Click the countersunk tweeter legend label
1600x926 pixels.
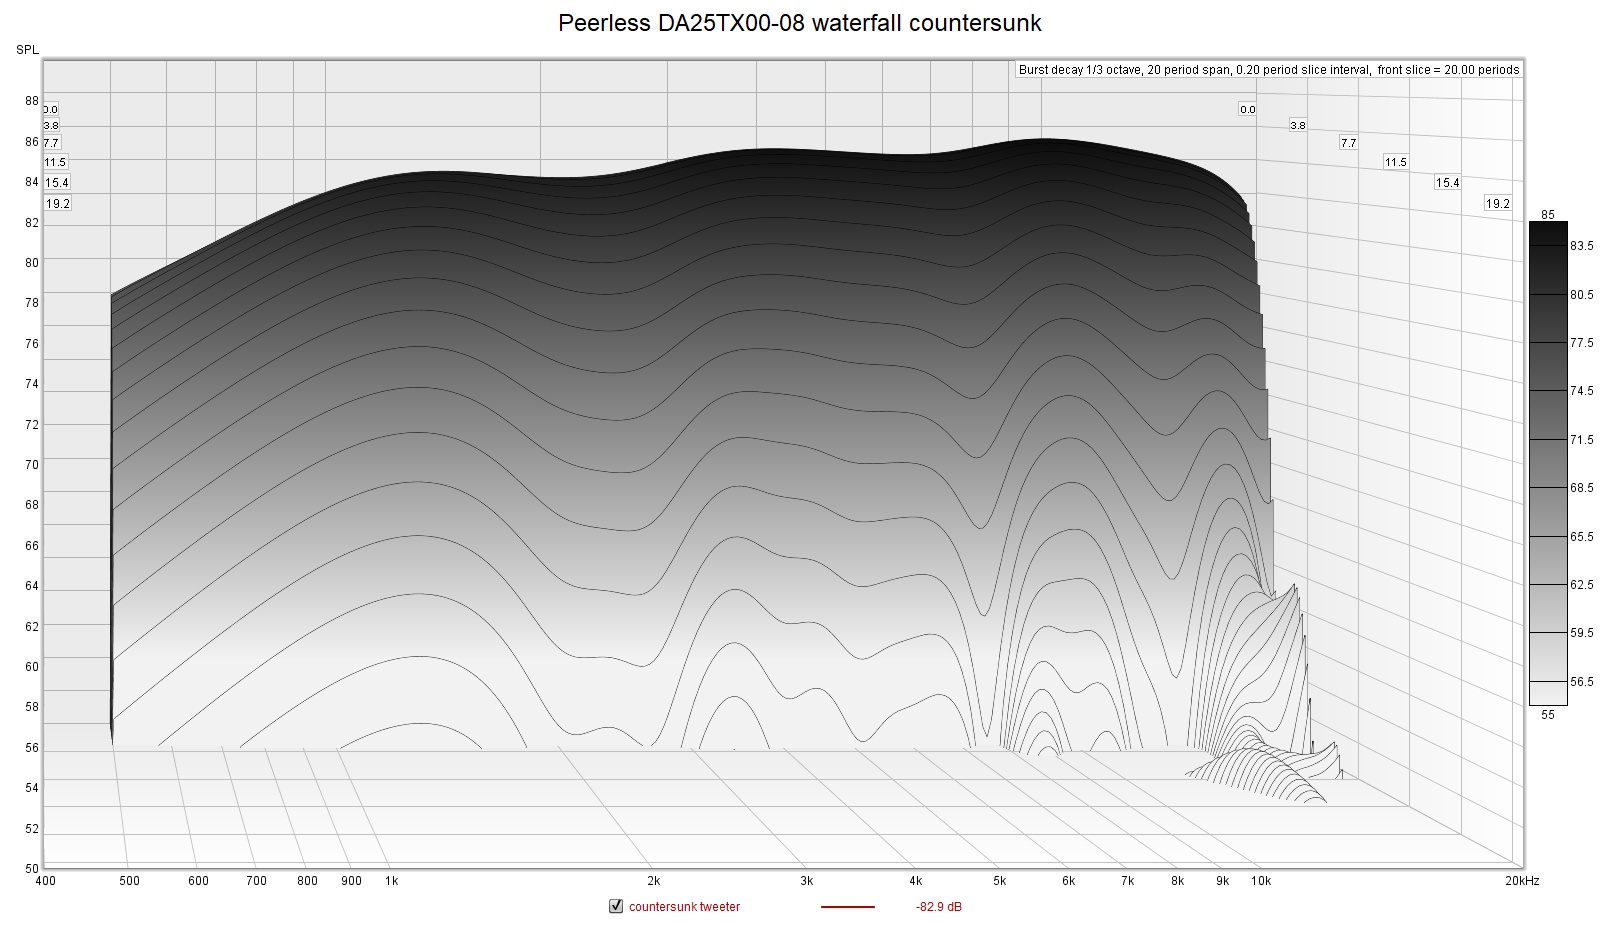pyautogui.click(x=685, y=907)
